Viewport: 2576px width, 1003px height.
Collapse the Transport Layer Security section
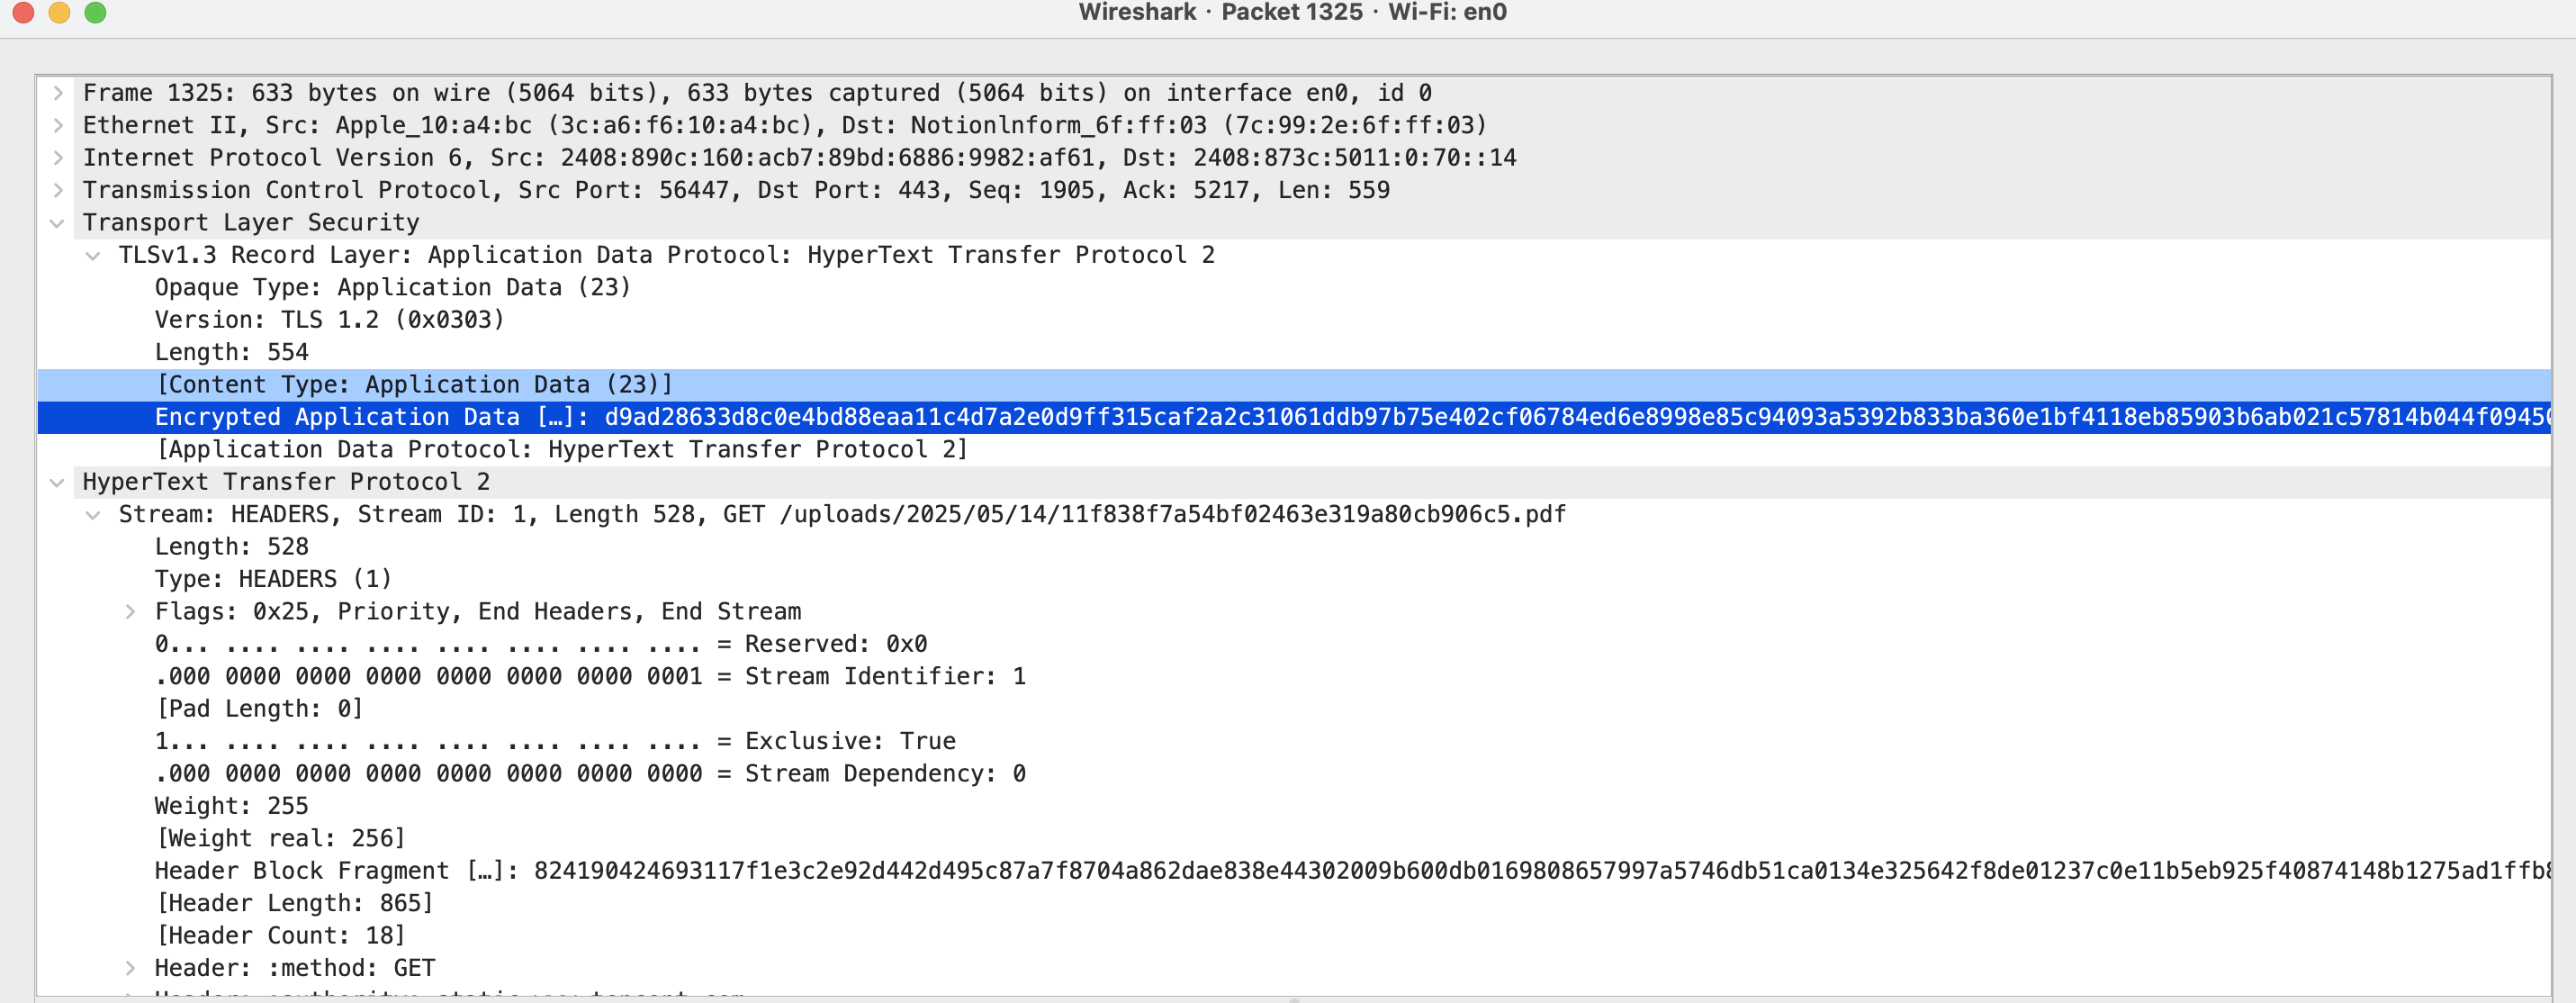58,223
